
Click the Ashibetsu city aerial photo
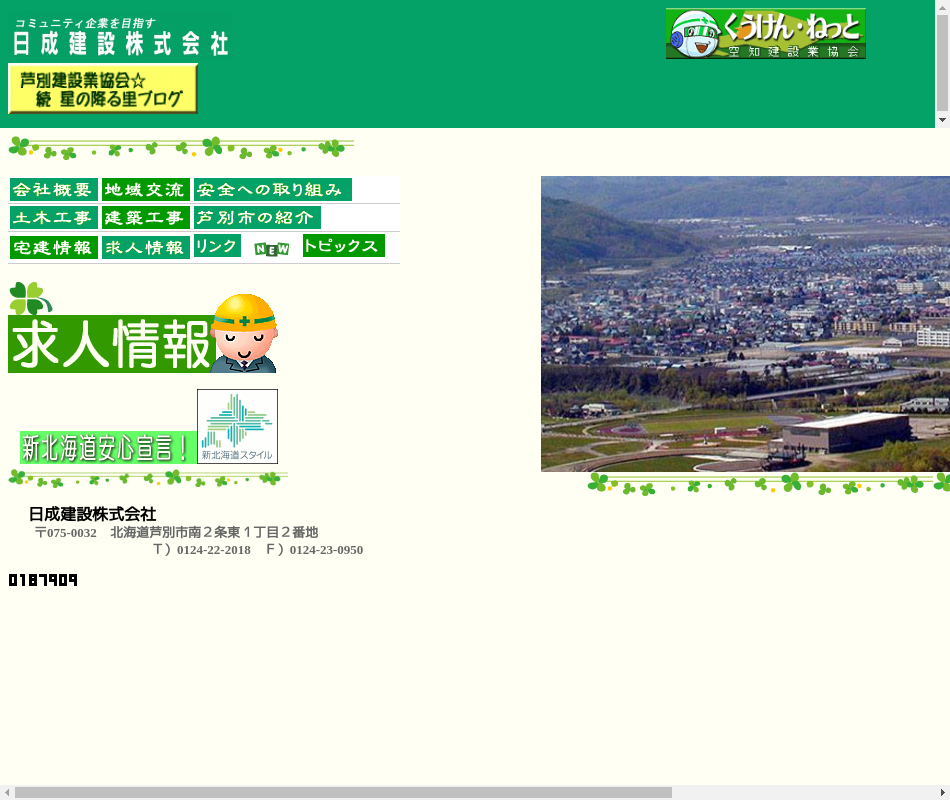click(745, 324)
